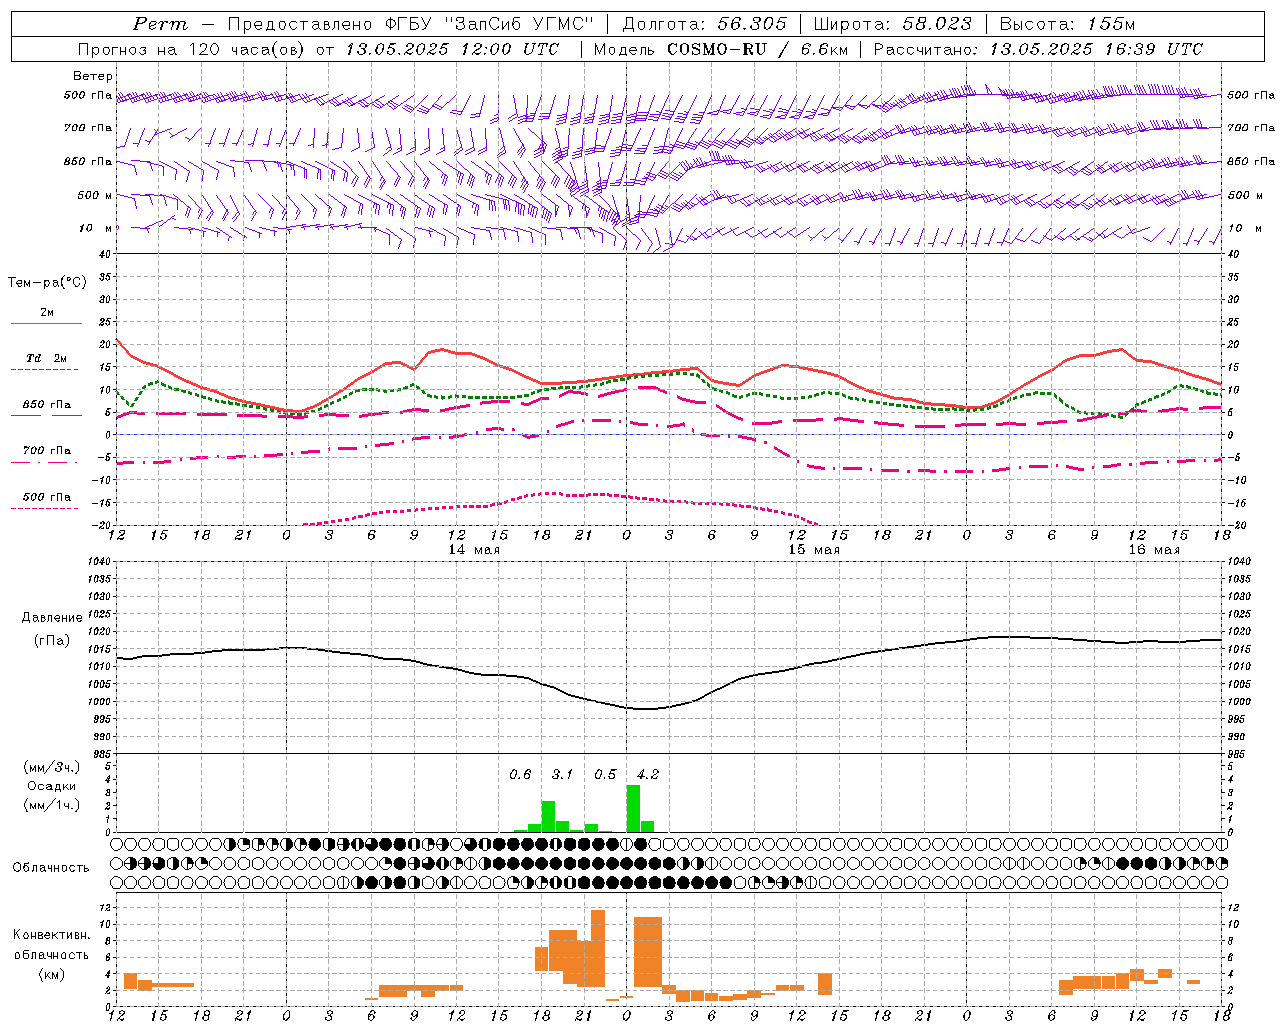Click the "Давление" pressure panel label
The height and width of the screenshot is (1024, 1280).
point(52,618)
